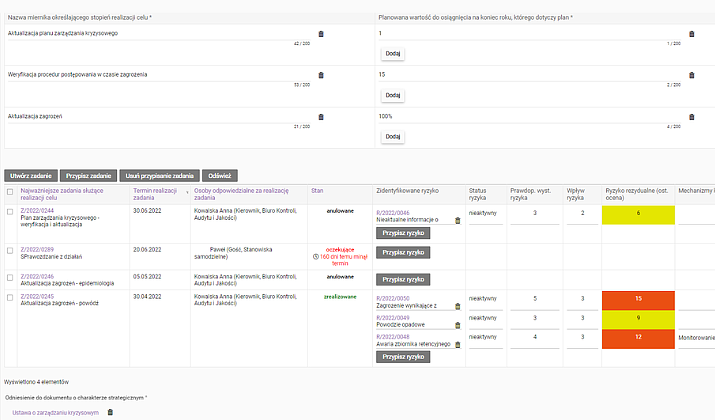Toggle the select-all checkbox in table header
The width and height of the screenshot is (715, 420).
[10, 192]
